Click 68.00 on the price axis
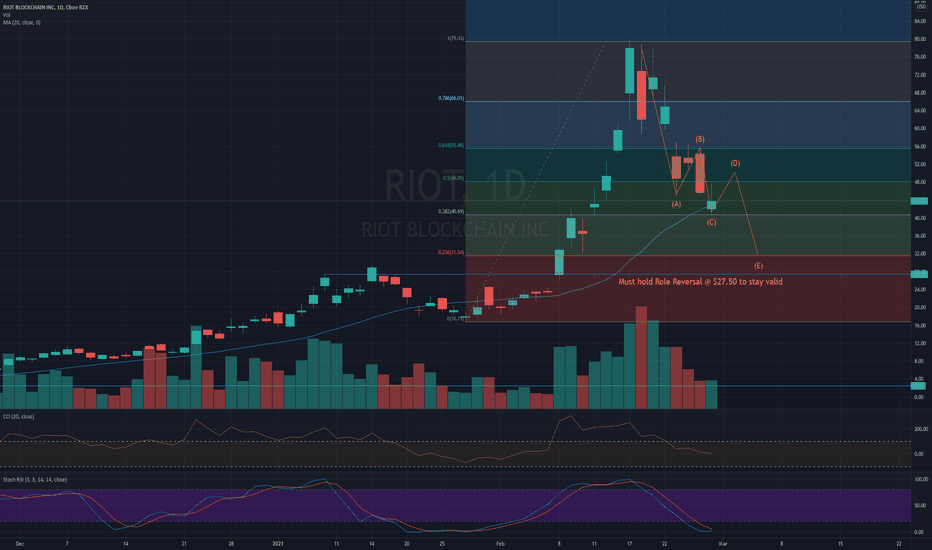This screenshot has width=932, height=550. (x=920, y=93)
